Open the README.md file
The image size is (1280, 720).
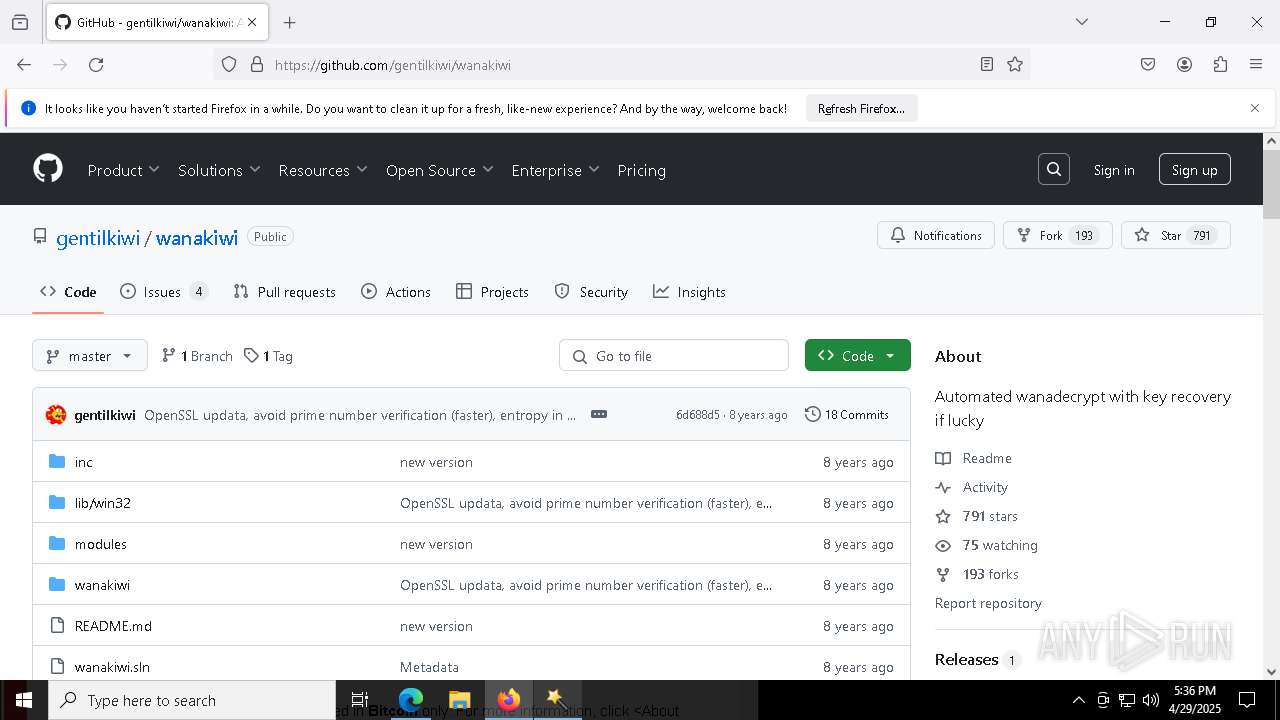[113, 626]
